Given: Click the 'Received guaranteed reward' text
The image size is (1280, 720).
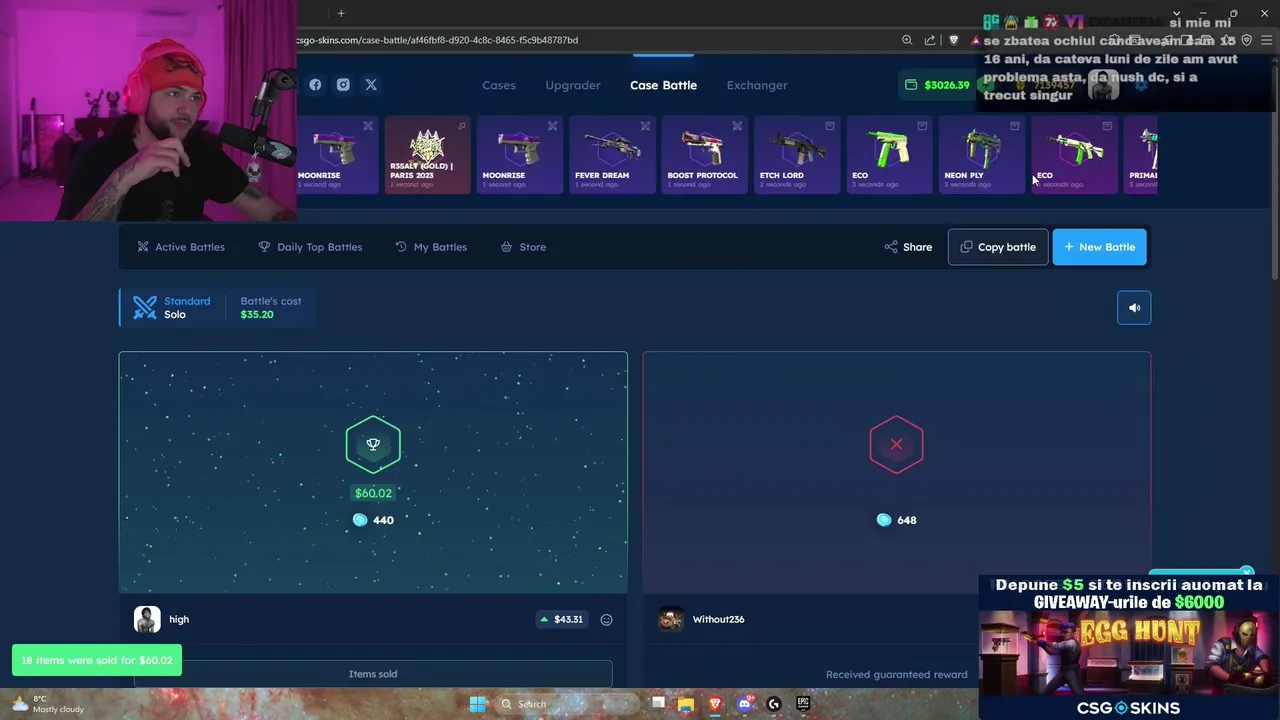Looking at the screenshot, I should [x=896, y=674].
